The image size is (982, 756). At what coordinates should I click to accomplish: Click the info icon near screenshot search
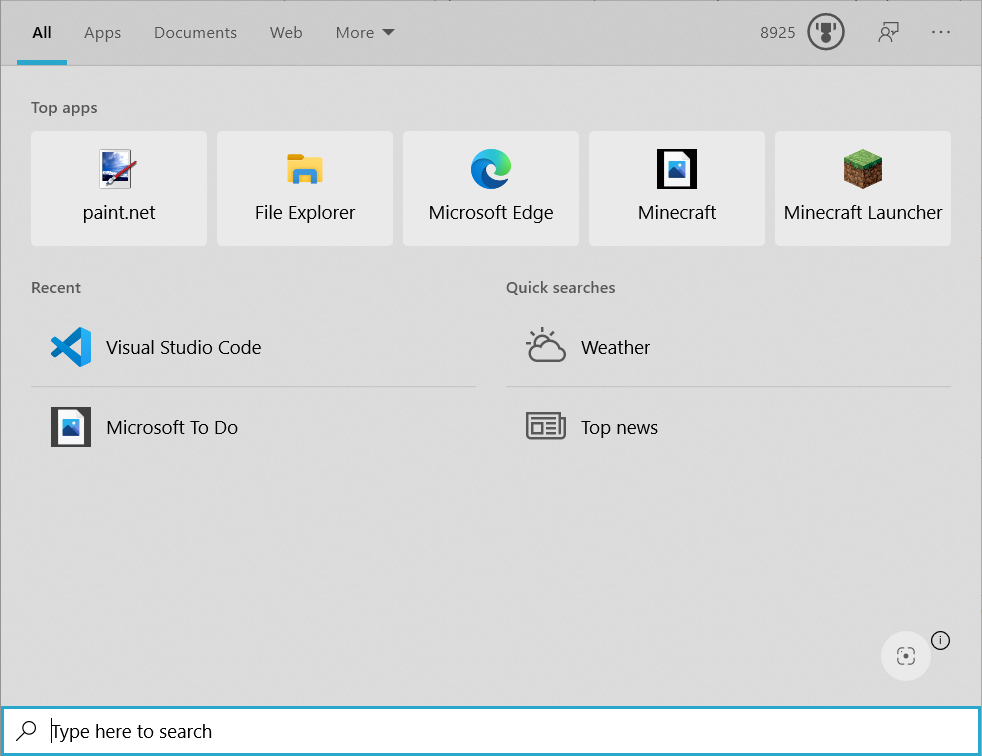click(x=940, y=640)
